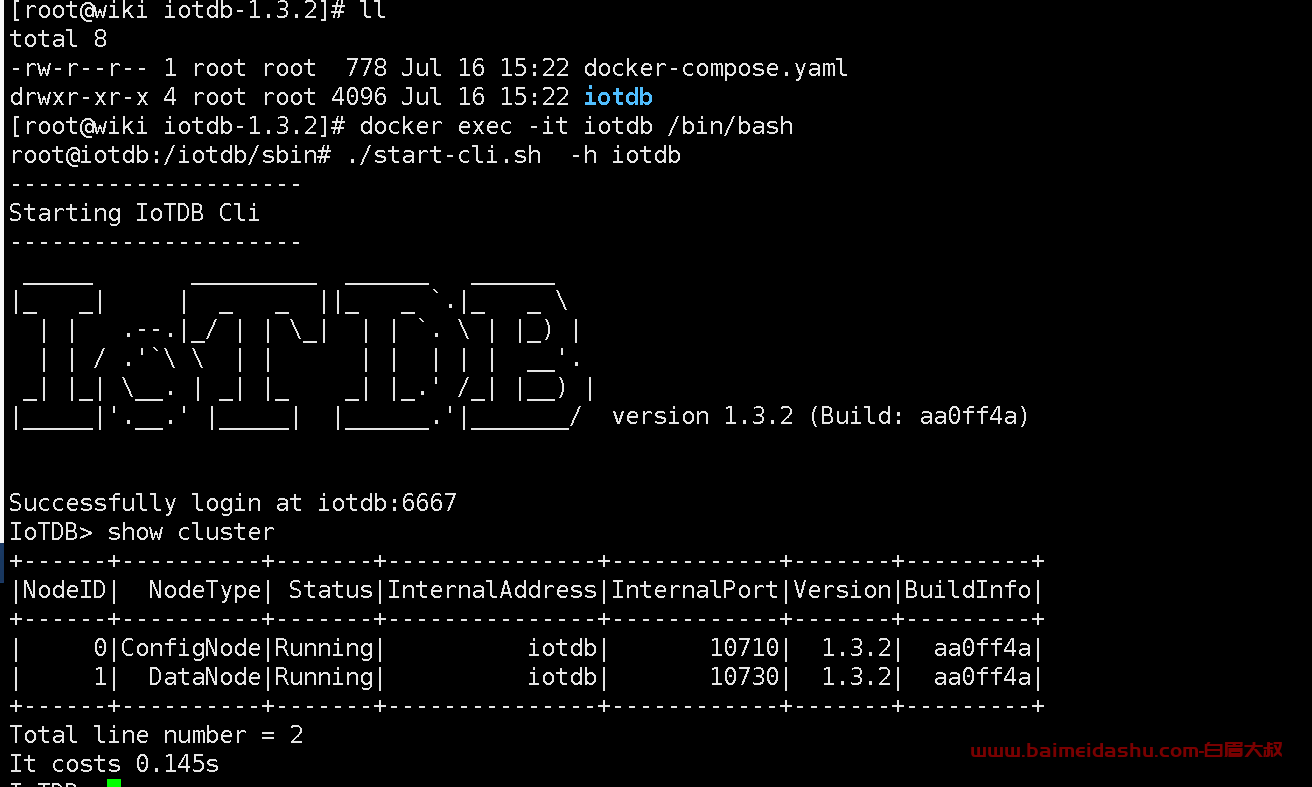Click the Running status in ConfigNode row
This screenshot has width=1312, height=787.
coord(324,648)
